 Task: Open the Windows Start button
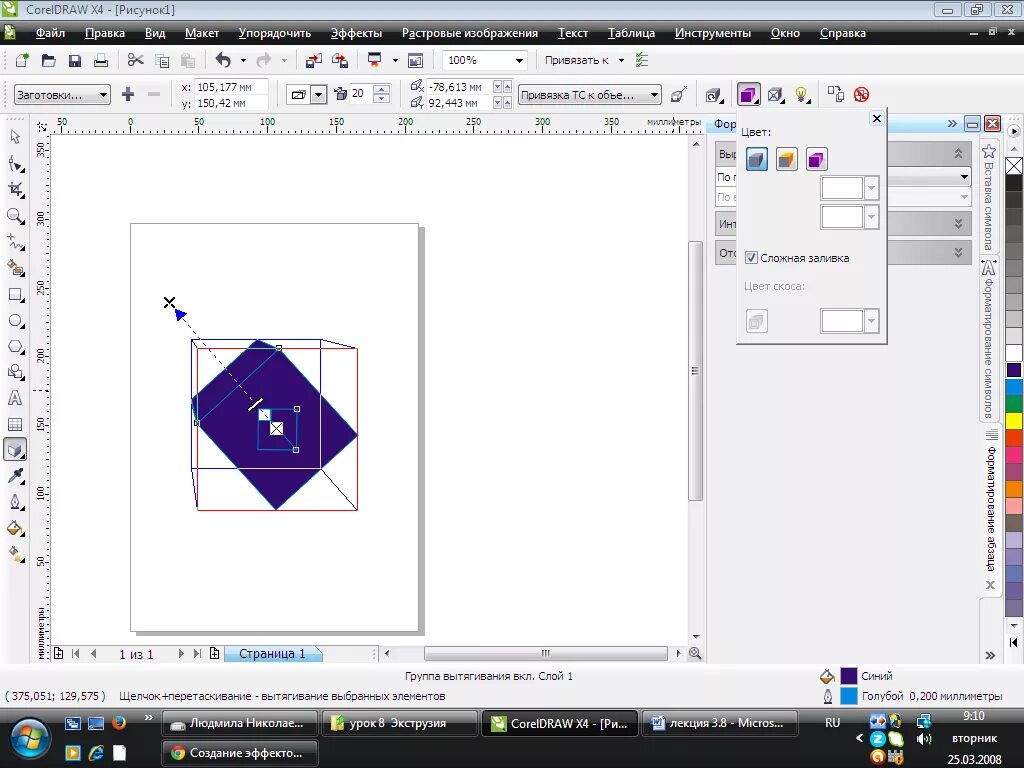pos(29,739)
